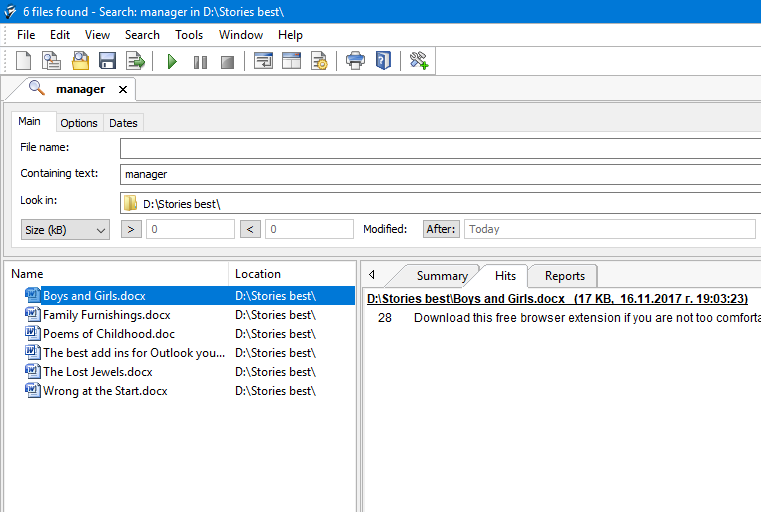This screenshot has height=512, width=761.
Task: Select Poems of Childhood.doc in results
Action: tap(109, 334)
